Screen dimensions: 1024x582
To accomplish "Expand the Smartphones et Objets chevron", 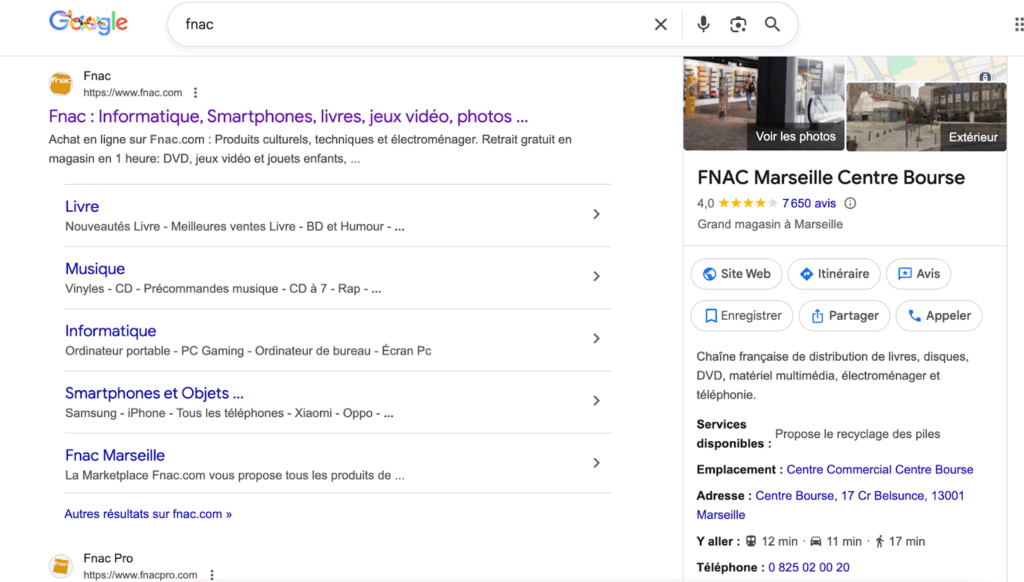I will click(x=596, y=401).
